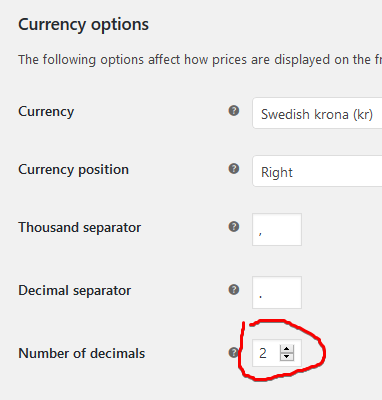Decrease decimals with the down stepper arrow
Viewport: 382px width, 400px height.
[x=287, y=357]
